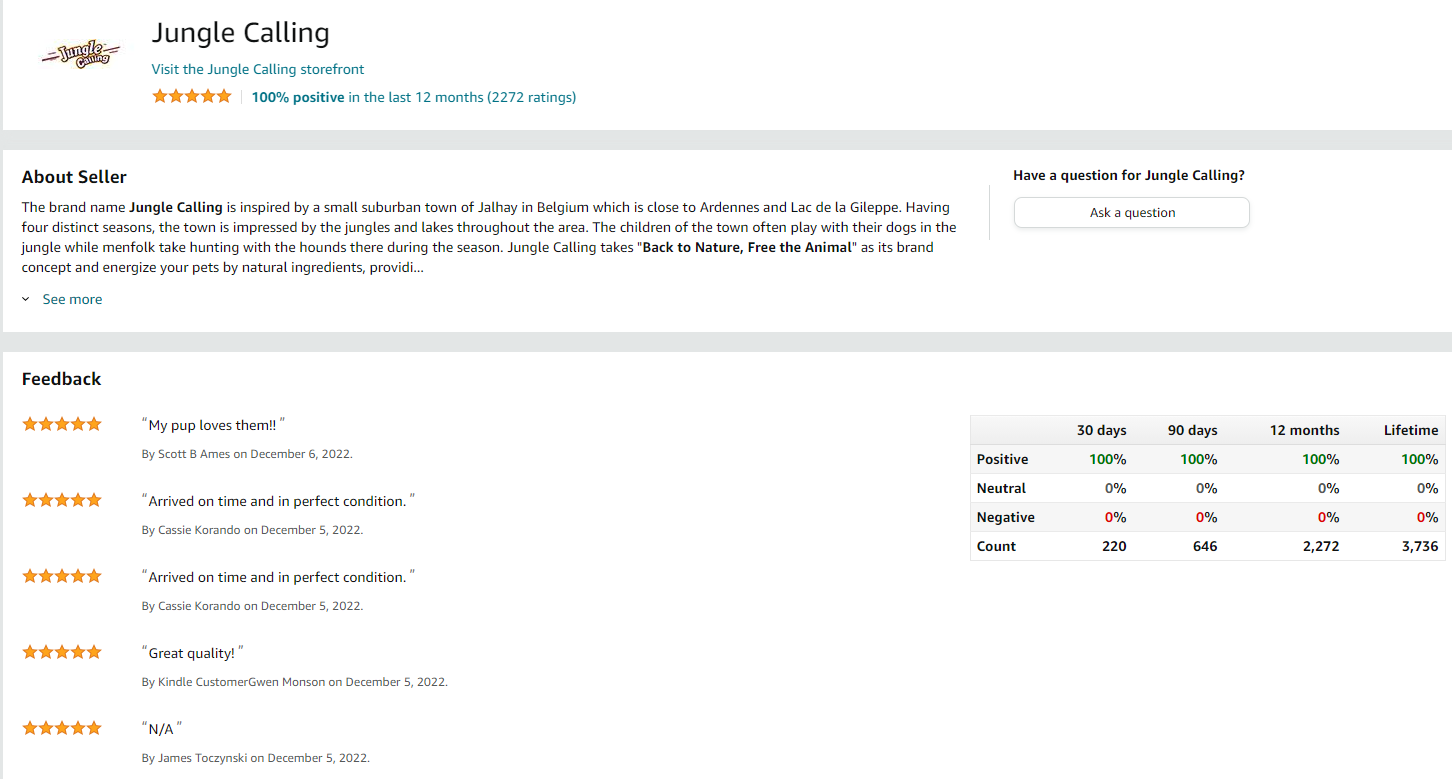Select the 'N/A' feedback text

click(162, 729)
